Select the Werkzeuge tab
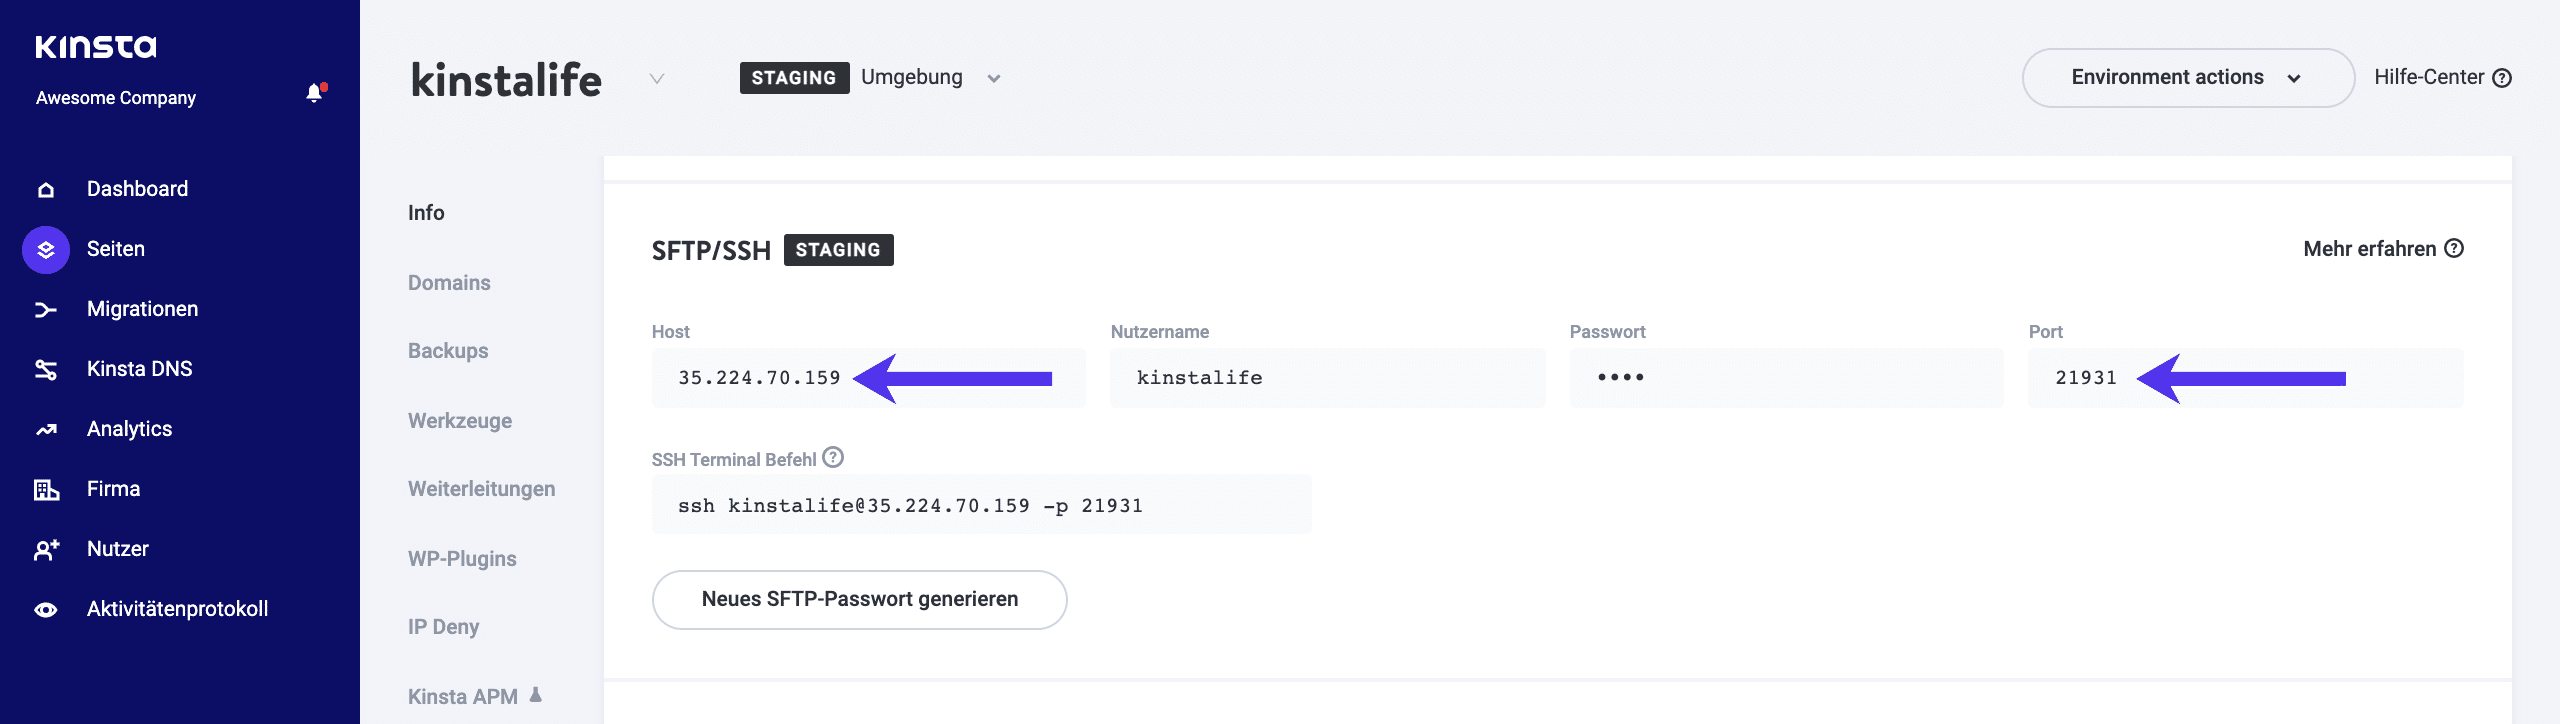Viewport: 2560px width, 724px height. (460, 421)
